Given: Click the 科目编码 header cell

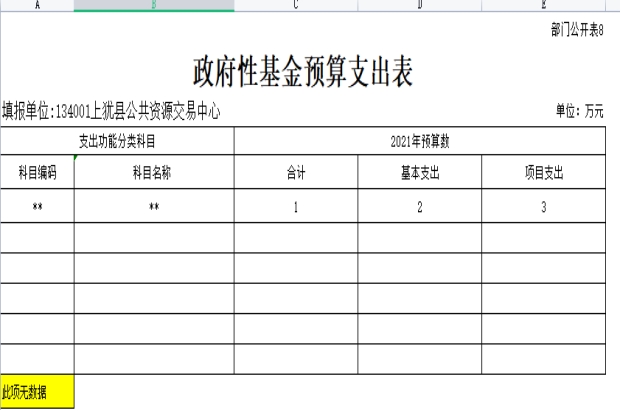Looking at the screenshot, I should click(x=37, y=173).
